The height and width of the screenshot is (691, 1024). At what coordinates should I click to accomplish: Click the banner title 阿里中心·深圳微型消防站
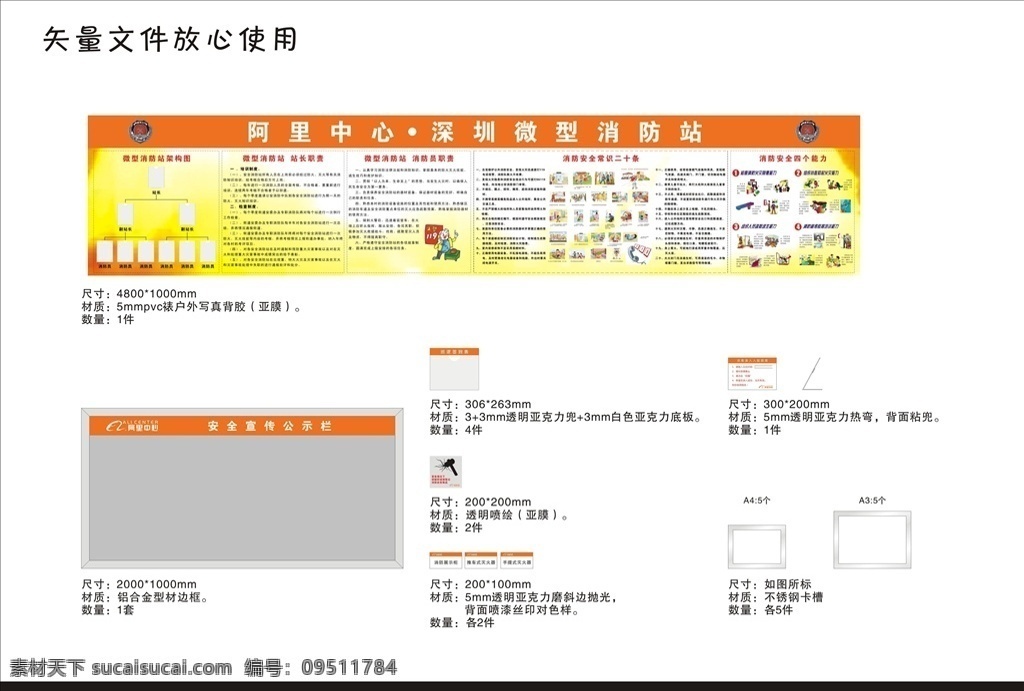[x=475, y=132]
